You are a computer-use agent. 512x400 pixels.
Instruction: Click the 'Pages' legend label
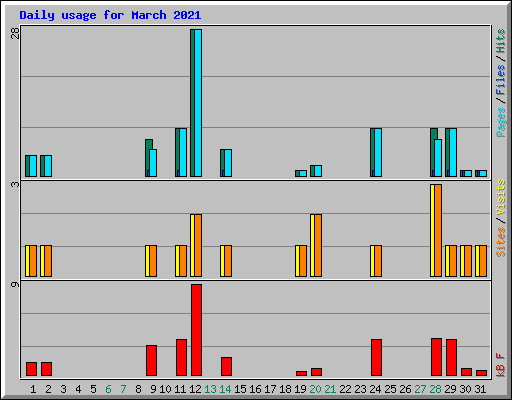[x=500, y=122]
